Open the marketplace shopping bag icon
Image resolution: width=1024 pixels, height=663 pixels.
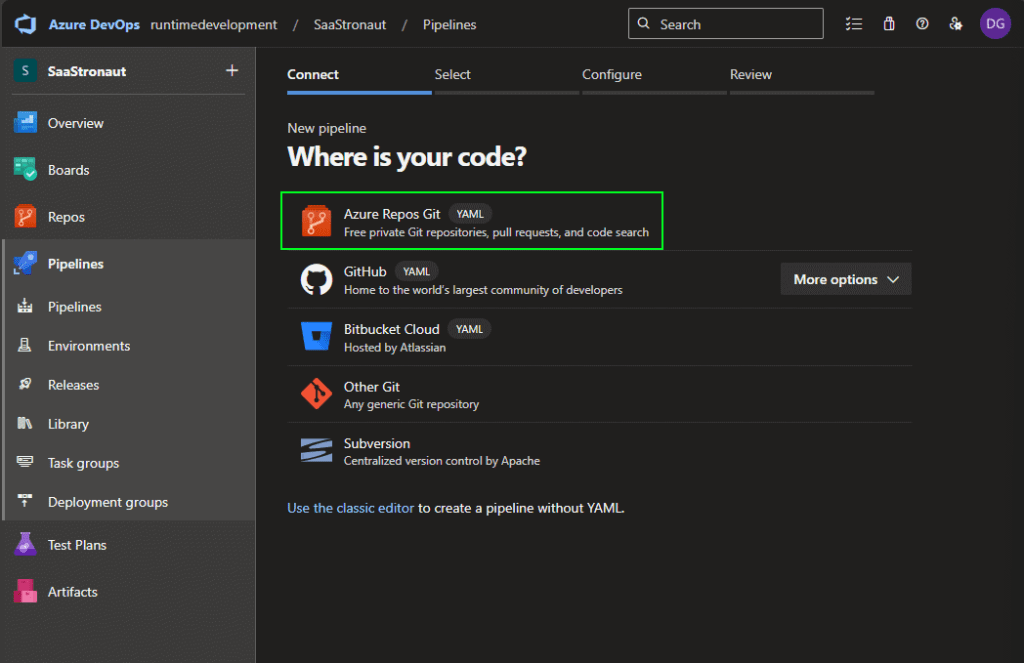pyautogui.click(x=888, y=24)
